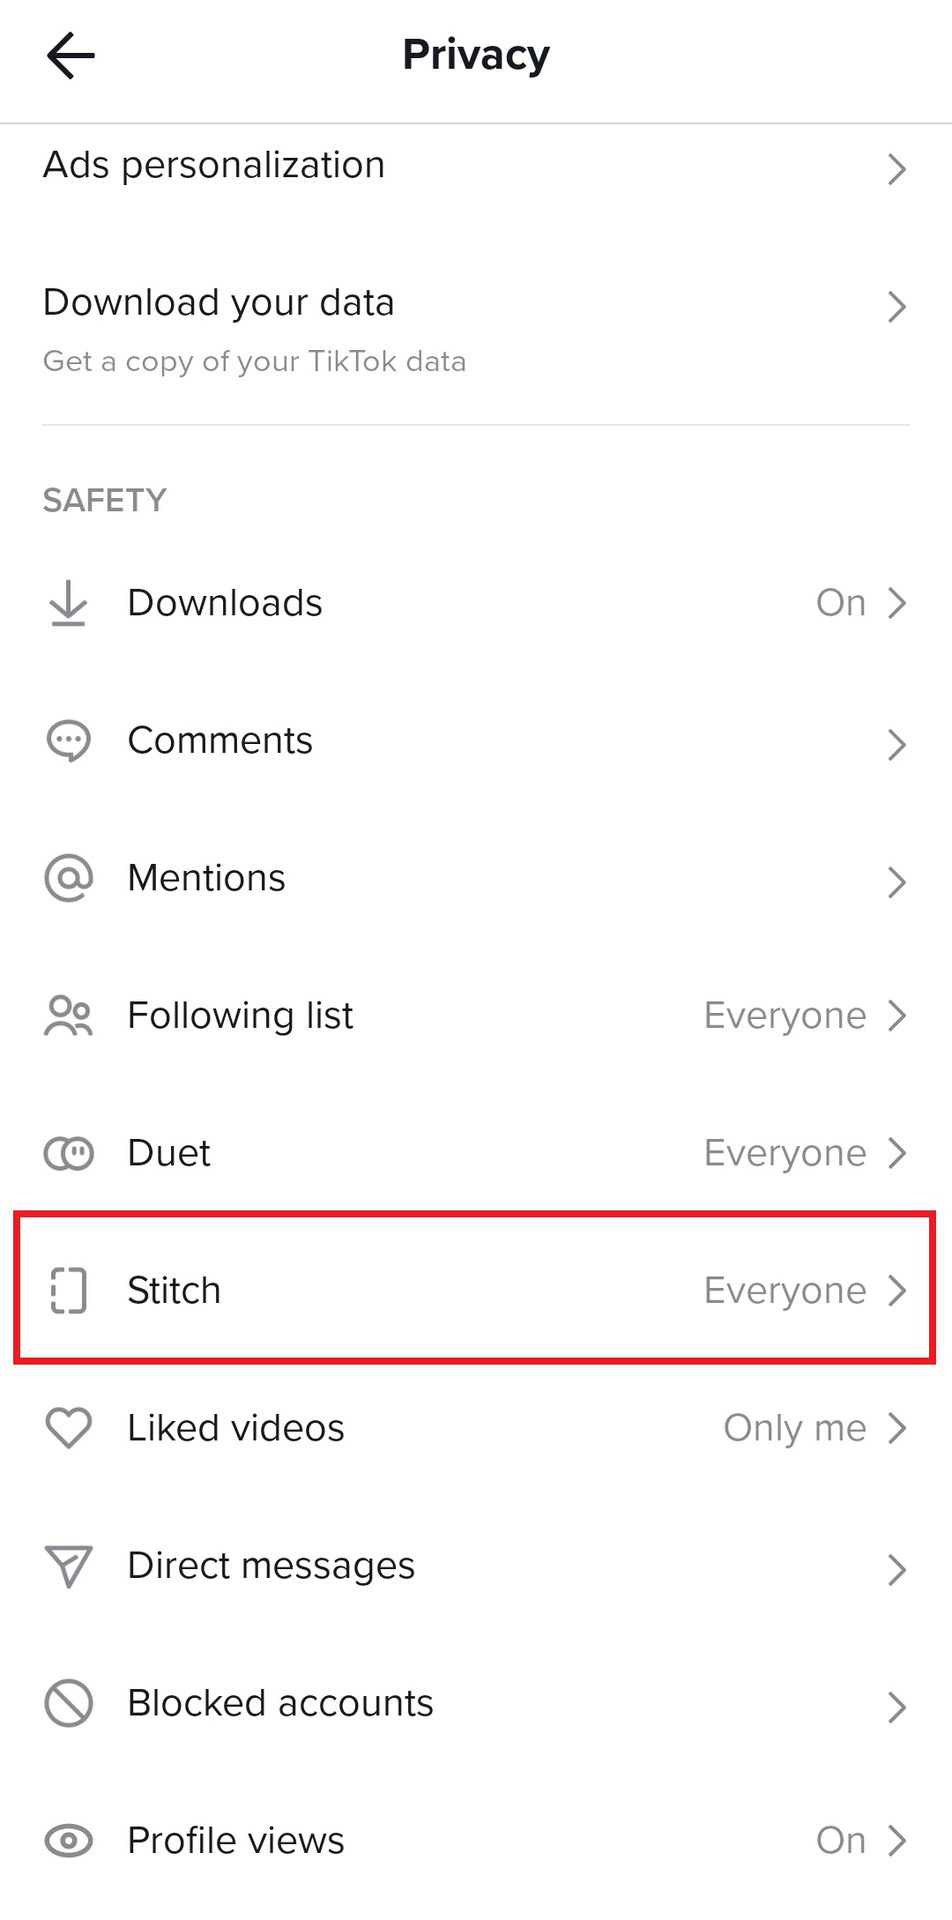This screenshot has height=1920, width=952.
Task: Click the Blocked accounts prohibition icon
Action: point(68,1703)
